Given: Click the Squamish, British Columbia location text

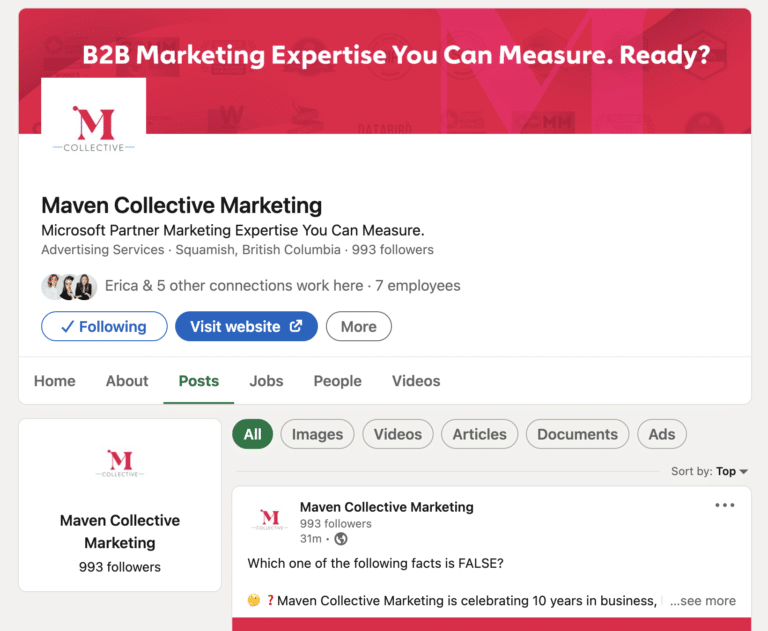Looking at the screenshot, I should pyautogui.click(x=258, y=250).
